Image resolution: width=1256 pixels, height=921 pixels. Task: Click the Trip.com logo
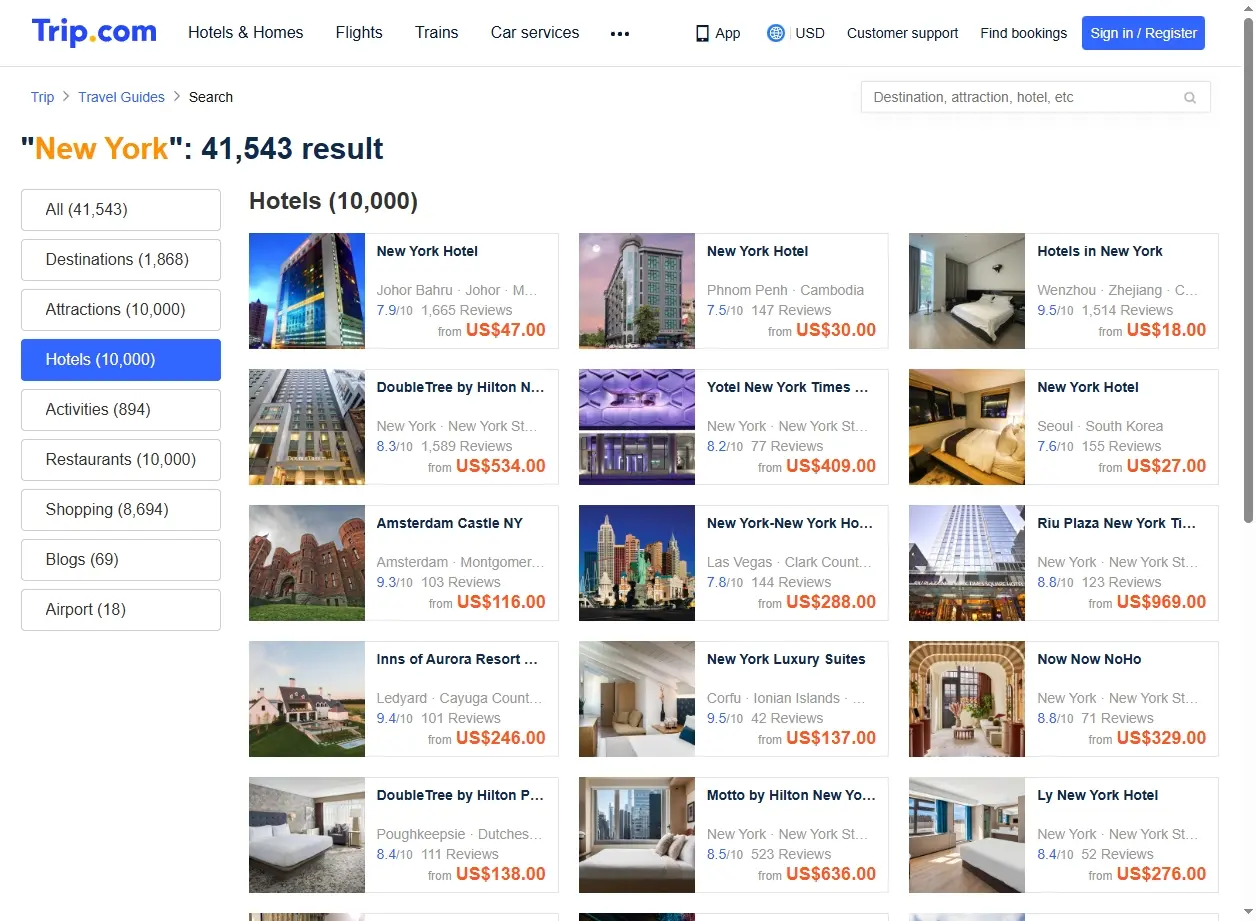tap(94, 32)
